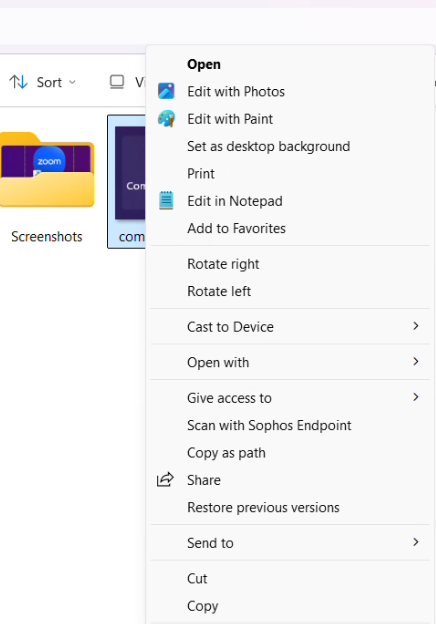Image resolution: width=436 pixels, height=624 pixels.
Task: Expand the Send to submenu
Action: (x=290, y=542)
